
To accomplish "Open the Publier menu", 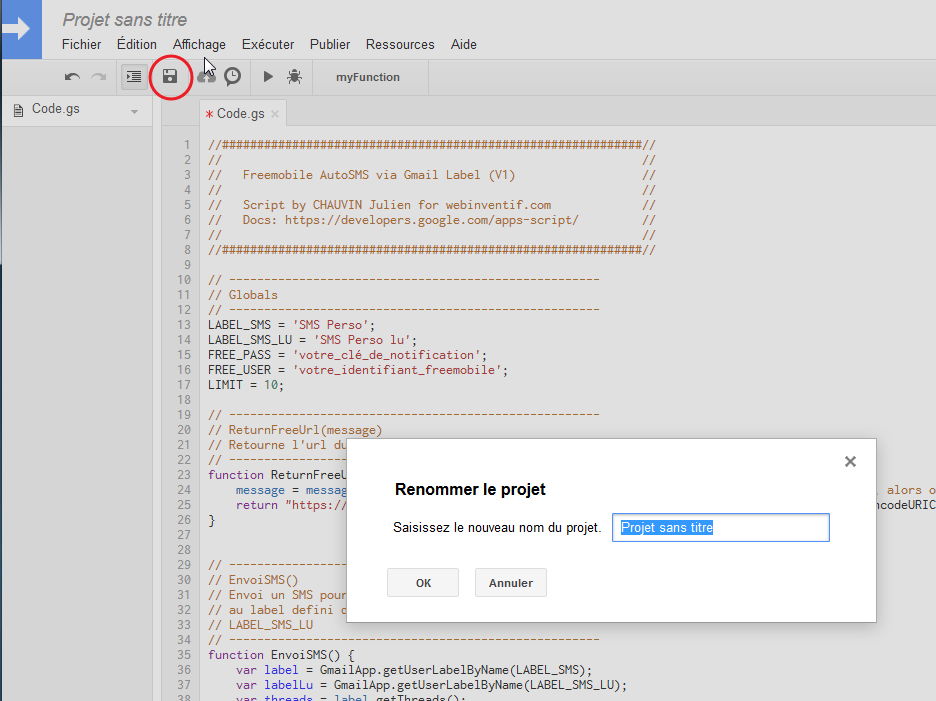I will coord(330,45).
